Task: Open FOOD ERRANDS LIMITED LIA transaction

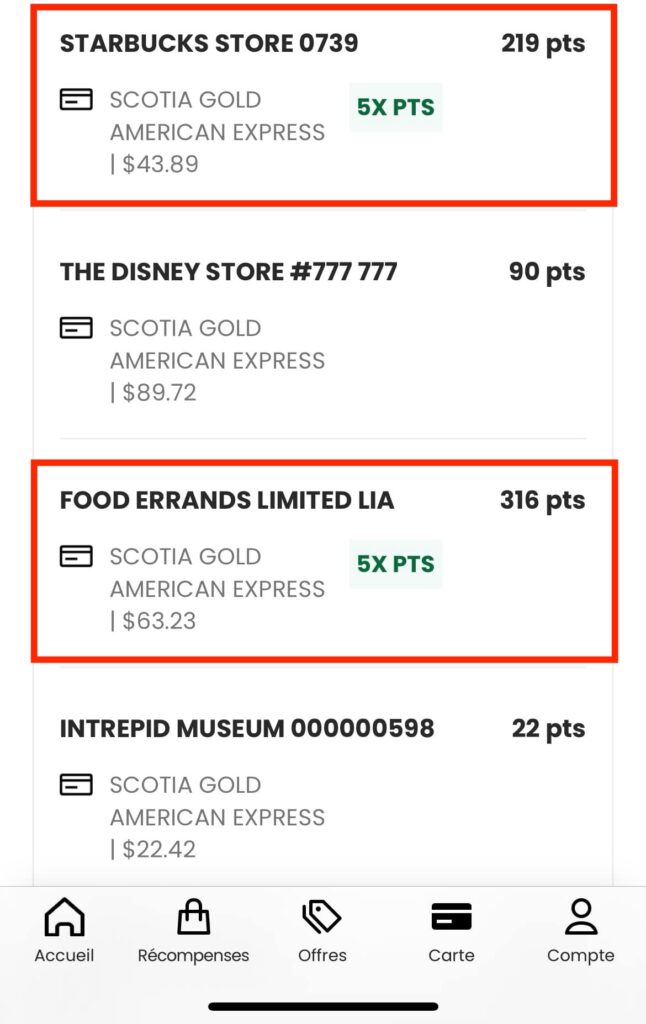Action: click(x=227, y=500)
